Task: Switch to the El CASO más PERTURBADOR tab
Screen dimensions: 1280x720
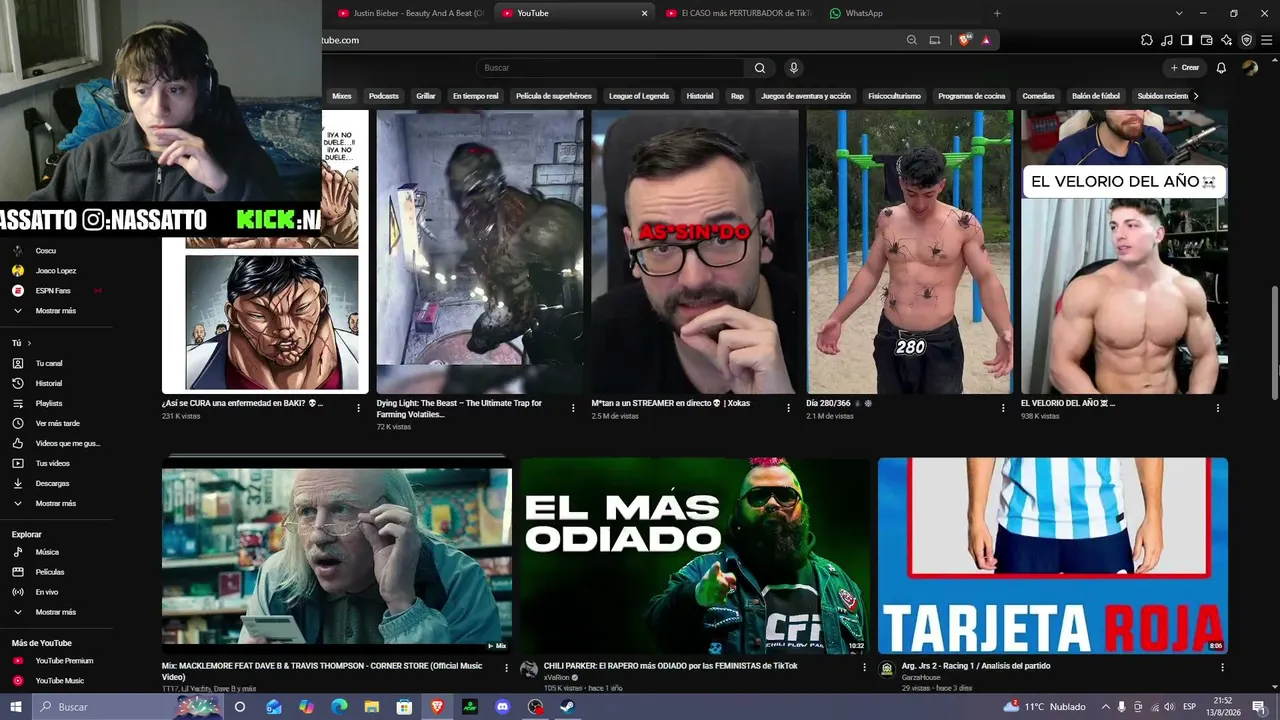Action: click(x=737, y=13)
